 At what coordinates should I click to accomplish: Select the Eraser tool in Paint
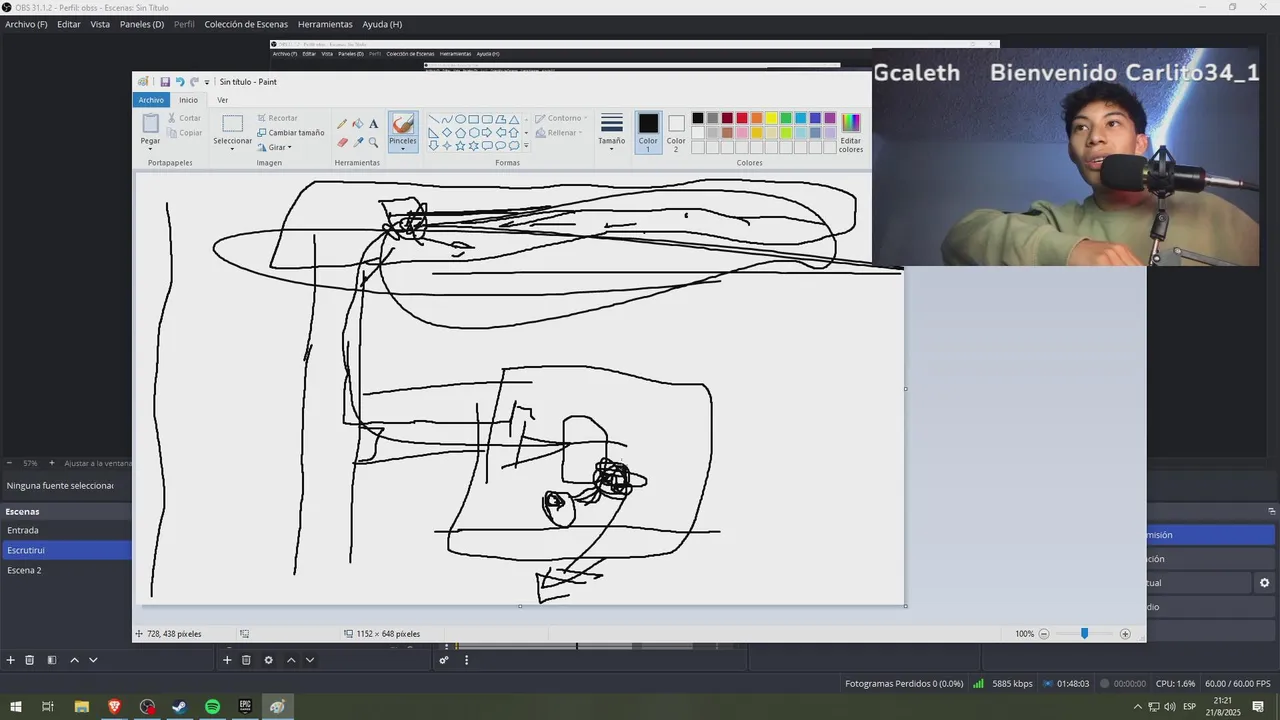coord(342,142)
